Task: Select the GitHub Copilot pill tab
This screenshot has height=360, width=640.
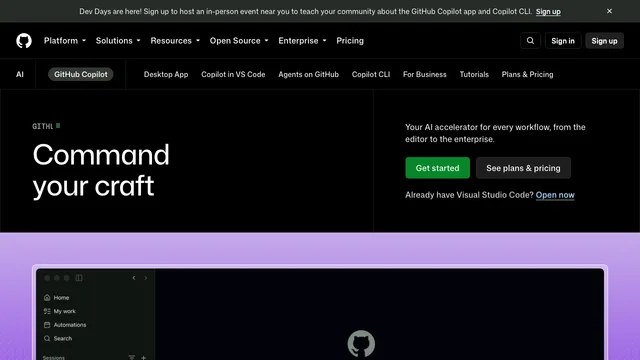Action: point(81,74)
